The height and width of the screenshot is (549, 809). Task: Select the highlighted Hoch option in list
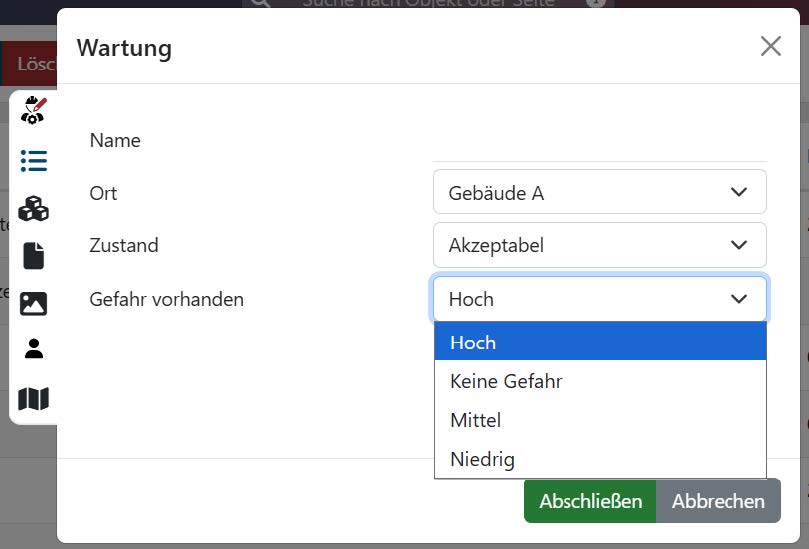click(x=599, y=342)
